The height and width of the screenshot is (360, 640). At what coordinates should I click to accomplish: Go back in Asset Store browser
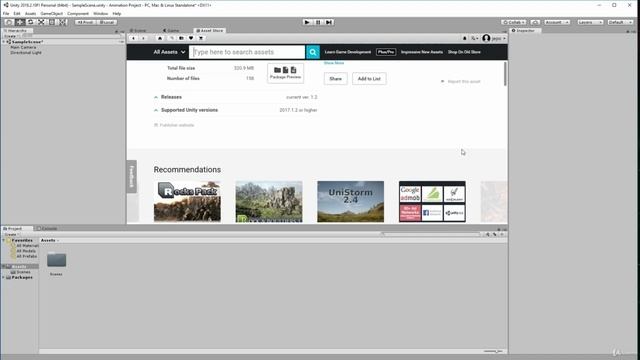[x=133, y=38]
